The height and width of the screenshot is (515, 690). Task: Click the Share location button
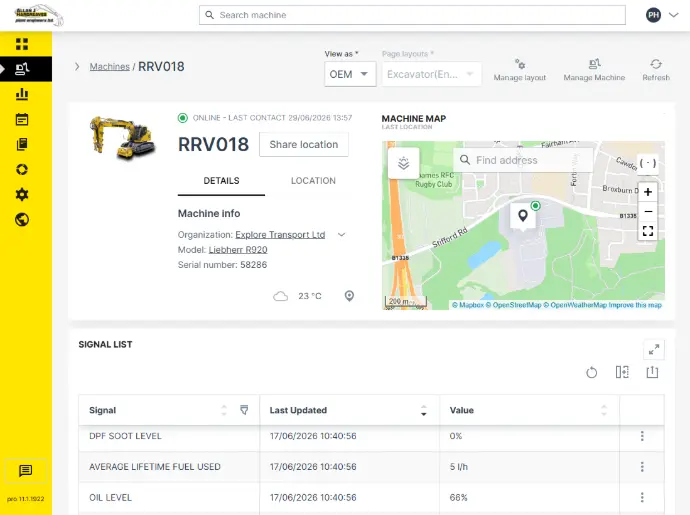304,144
